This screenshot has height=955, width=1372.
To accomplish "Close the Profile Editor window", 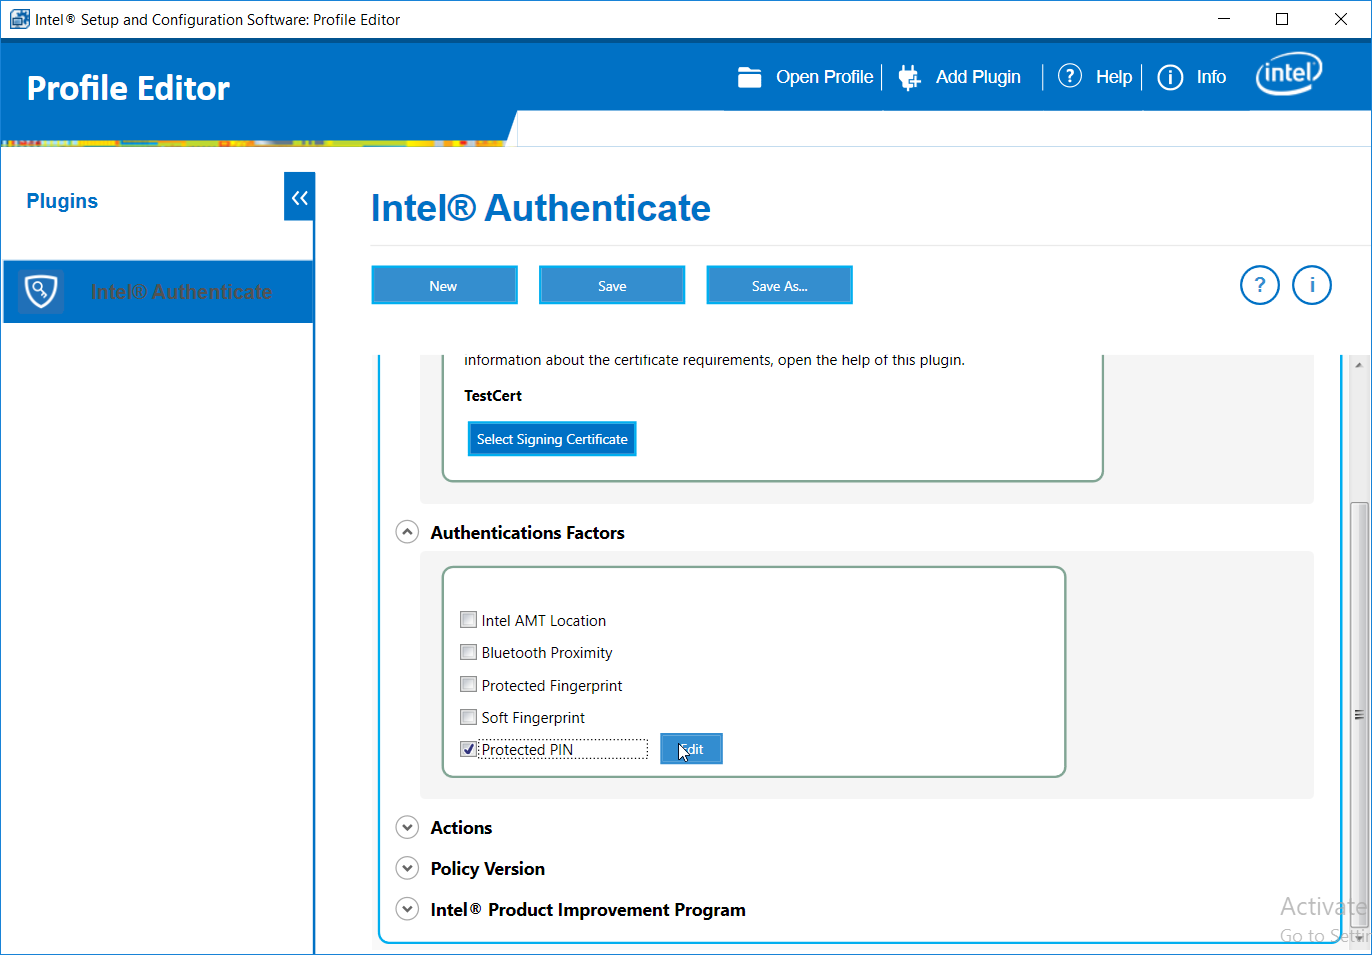I will click(1341, 19).
